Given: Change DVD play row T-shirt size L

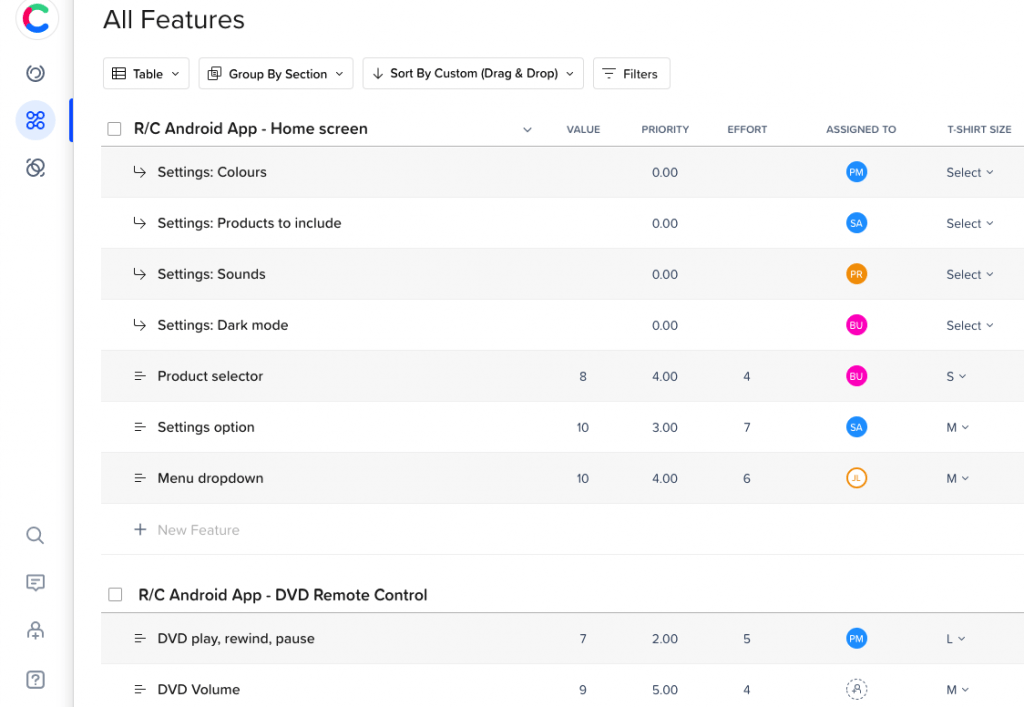Looking at the screenshot, I should tap(956, 638).
